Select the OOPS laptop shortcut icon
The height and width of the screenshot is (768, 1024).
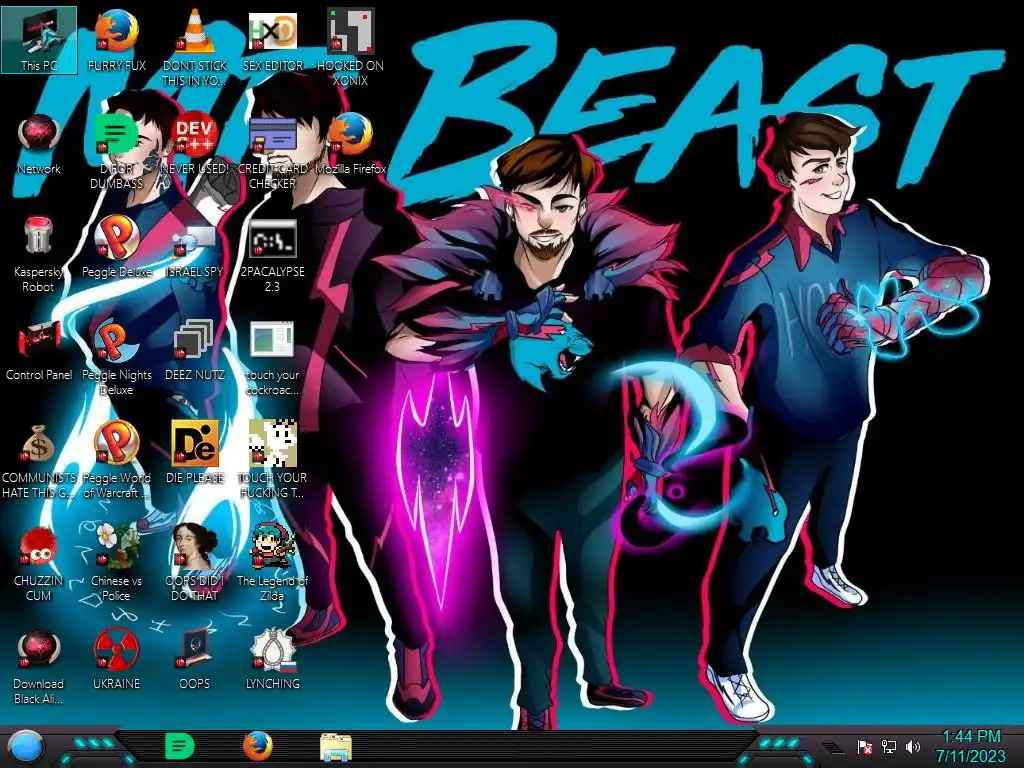tap(195, 659)
